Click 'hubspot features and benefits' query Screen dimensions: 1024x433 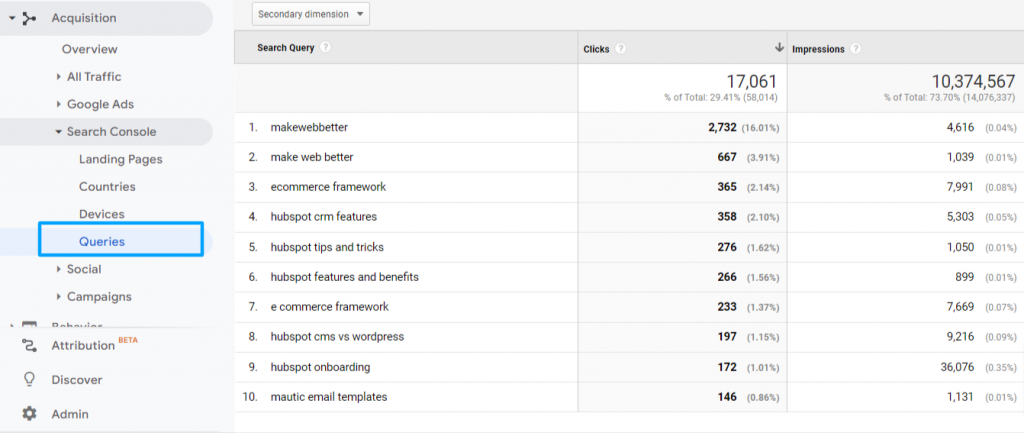tap(344, 277)
